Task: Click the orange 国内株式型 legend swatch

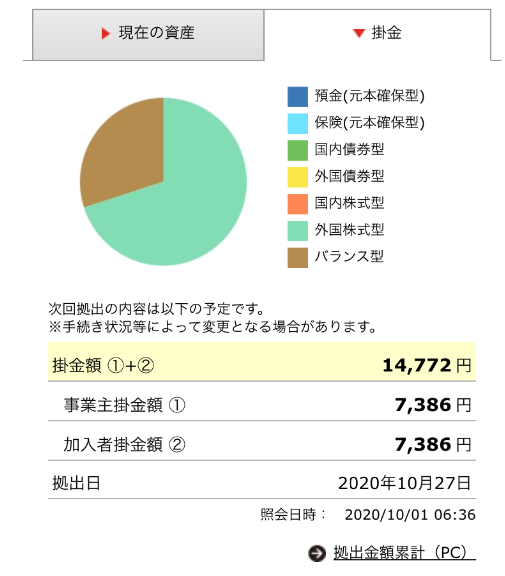Action: coord(297,204)
